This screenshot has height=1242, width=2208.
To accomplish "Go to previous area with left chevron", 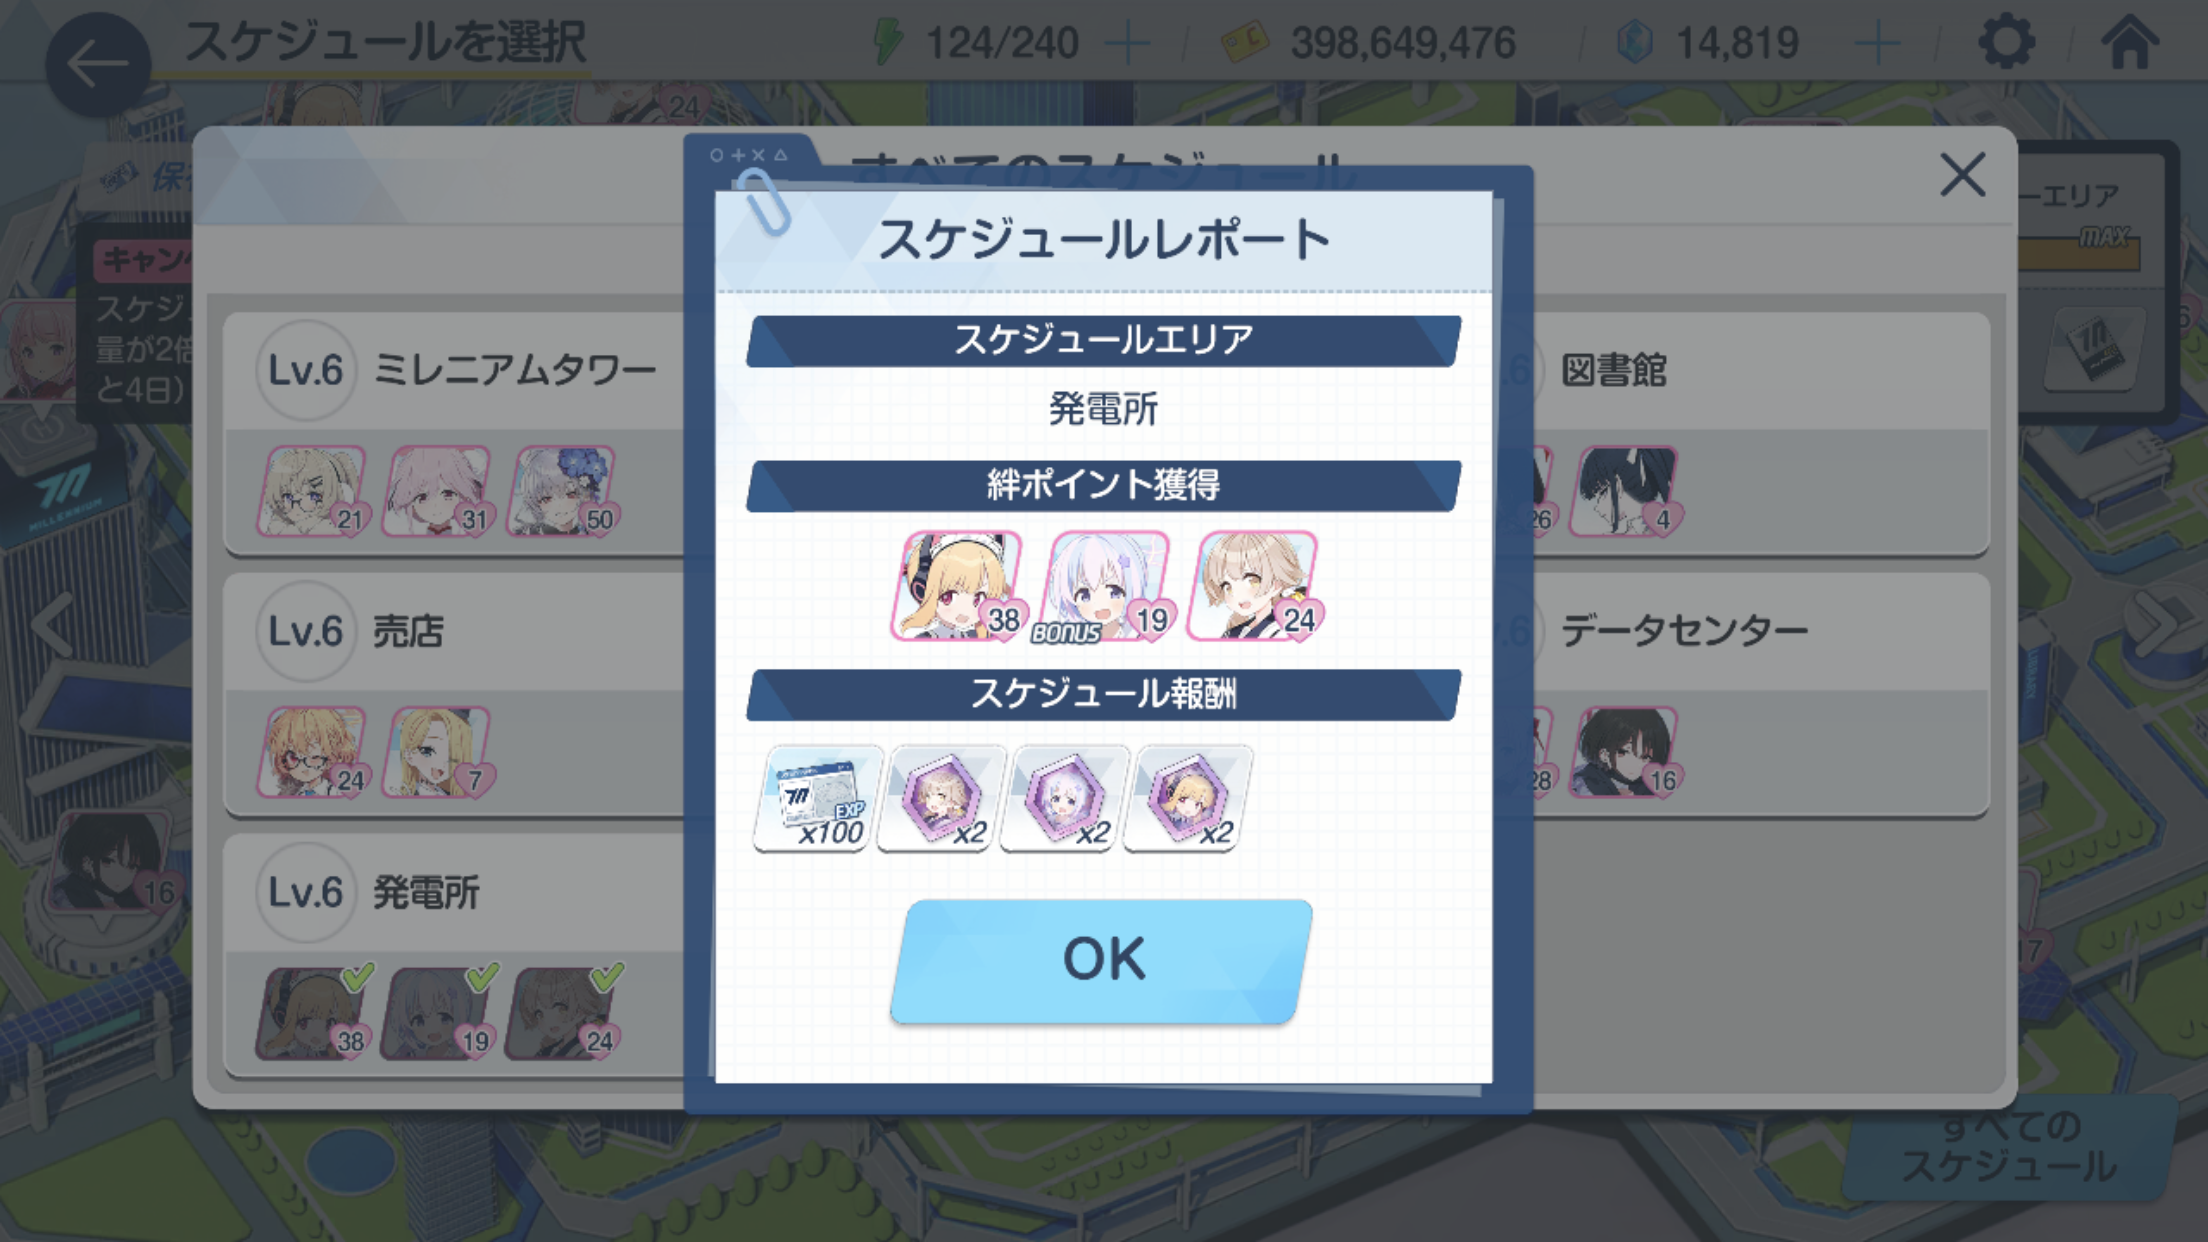I will tap(52, 626).
